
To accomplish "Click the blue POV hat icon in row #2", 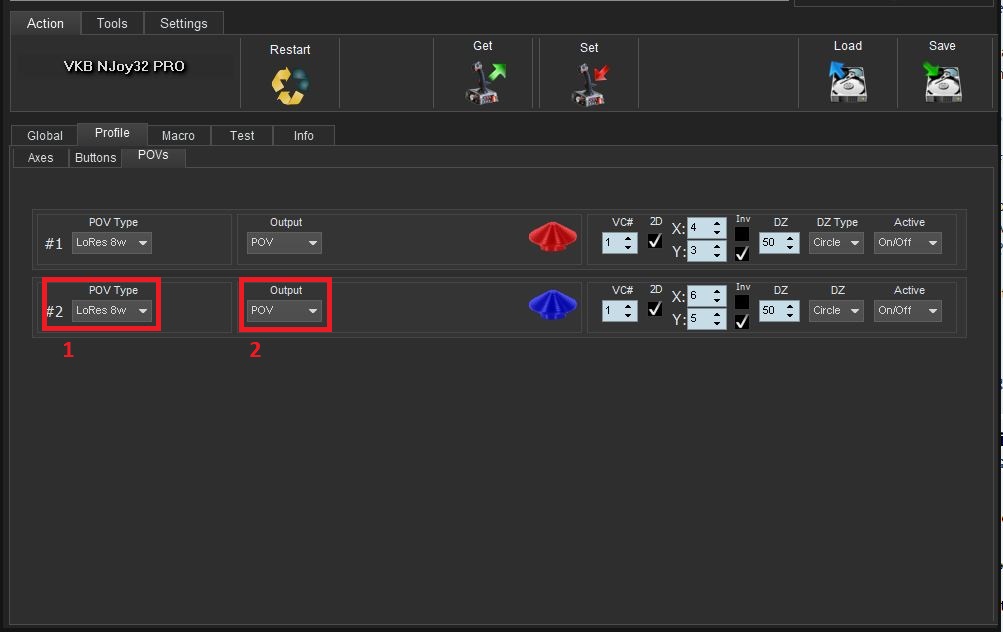I will [x=553, y=304].
